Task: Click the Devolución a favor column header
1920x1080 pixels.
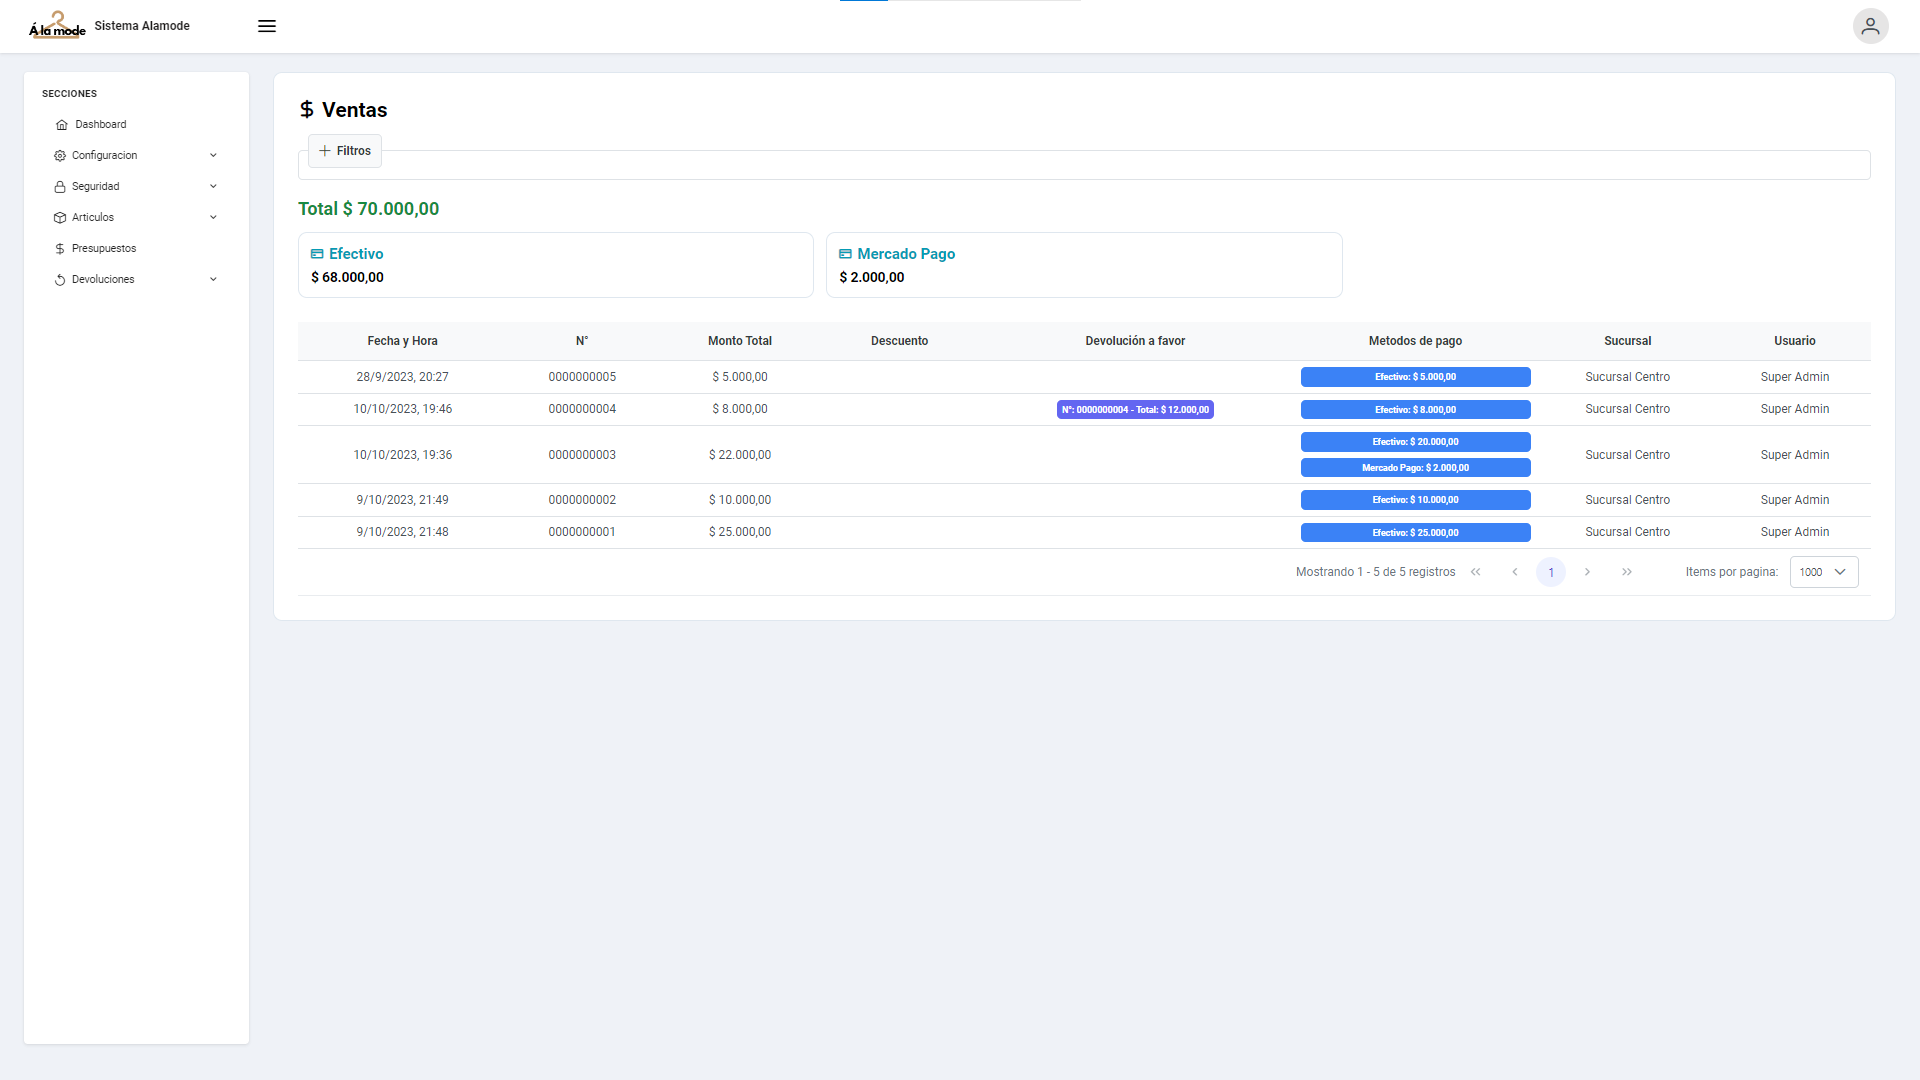Action: tap(1135, 341)
